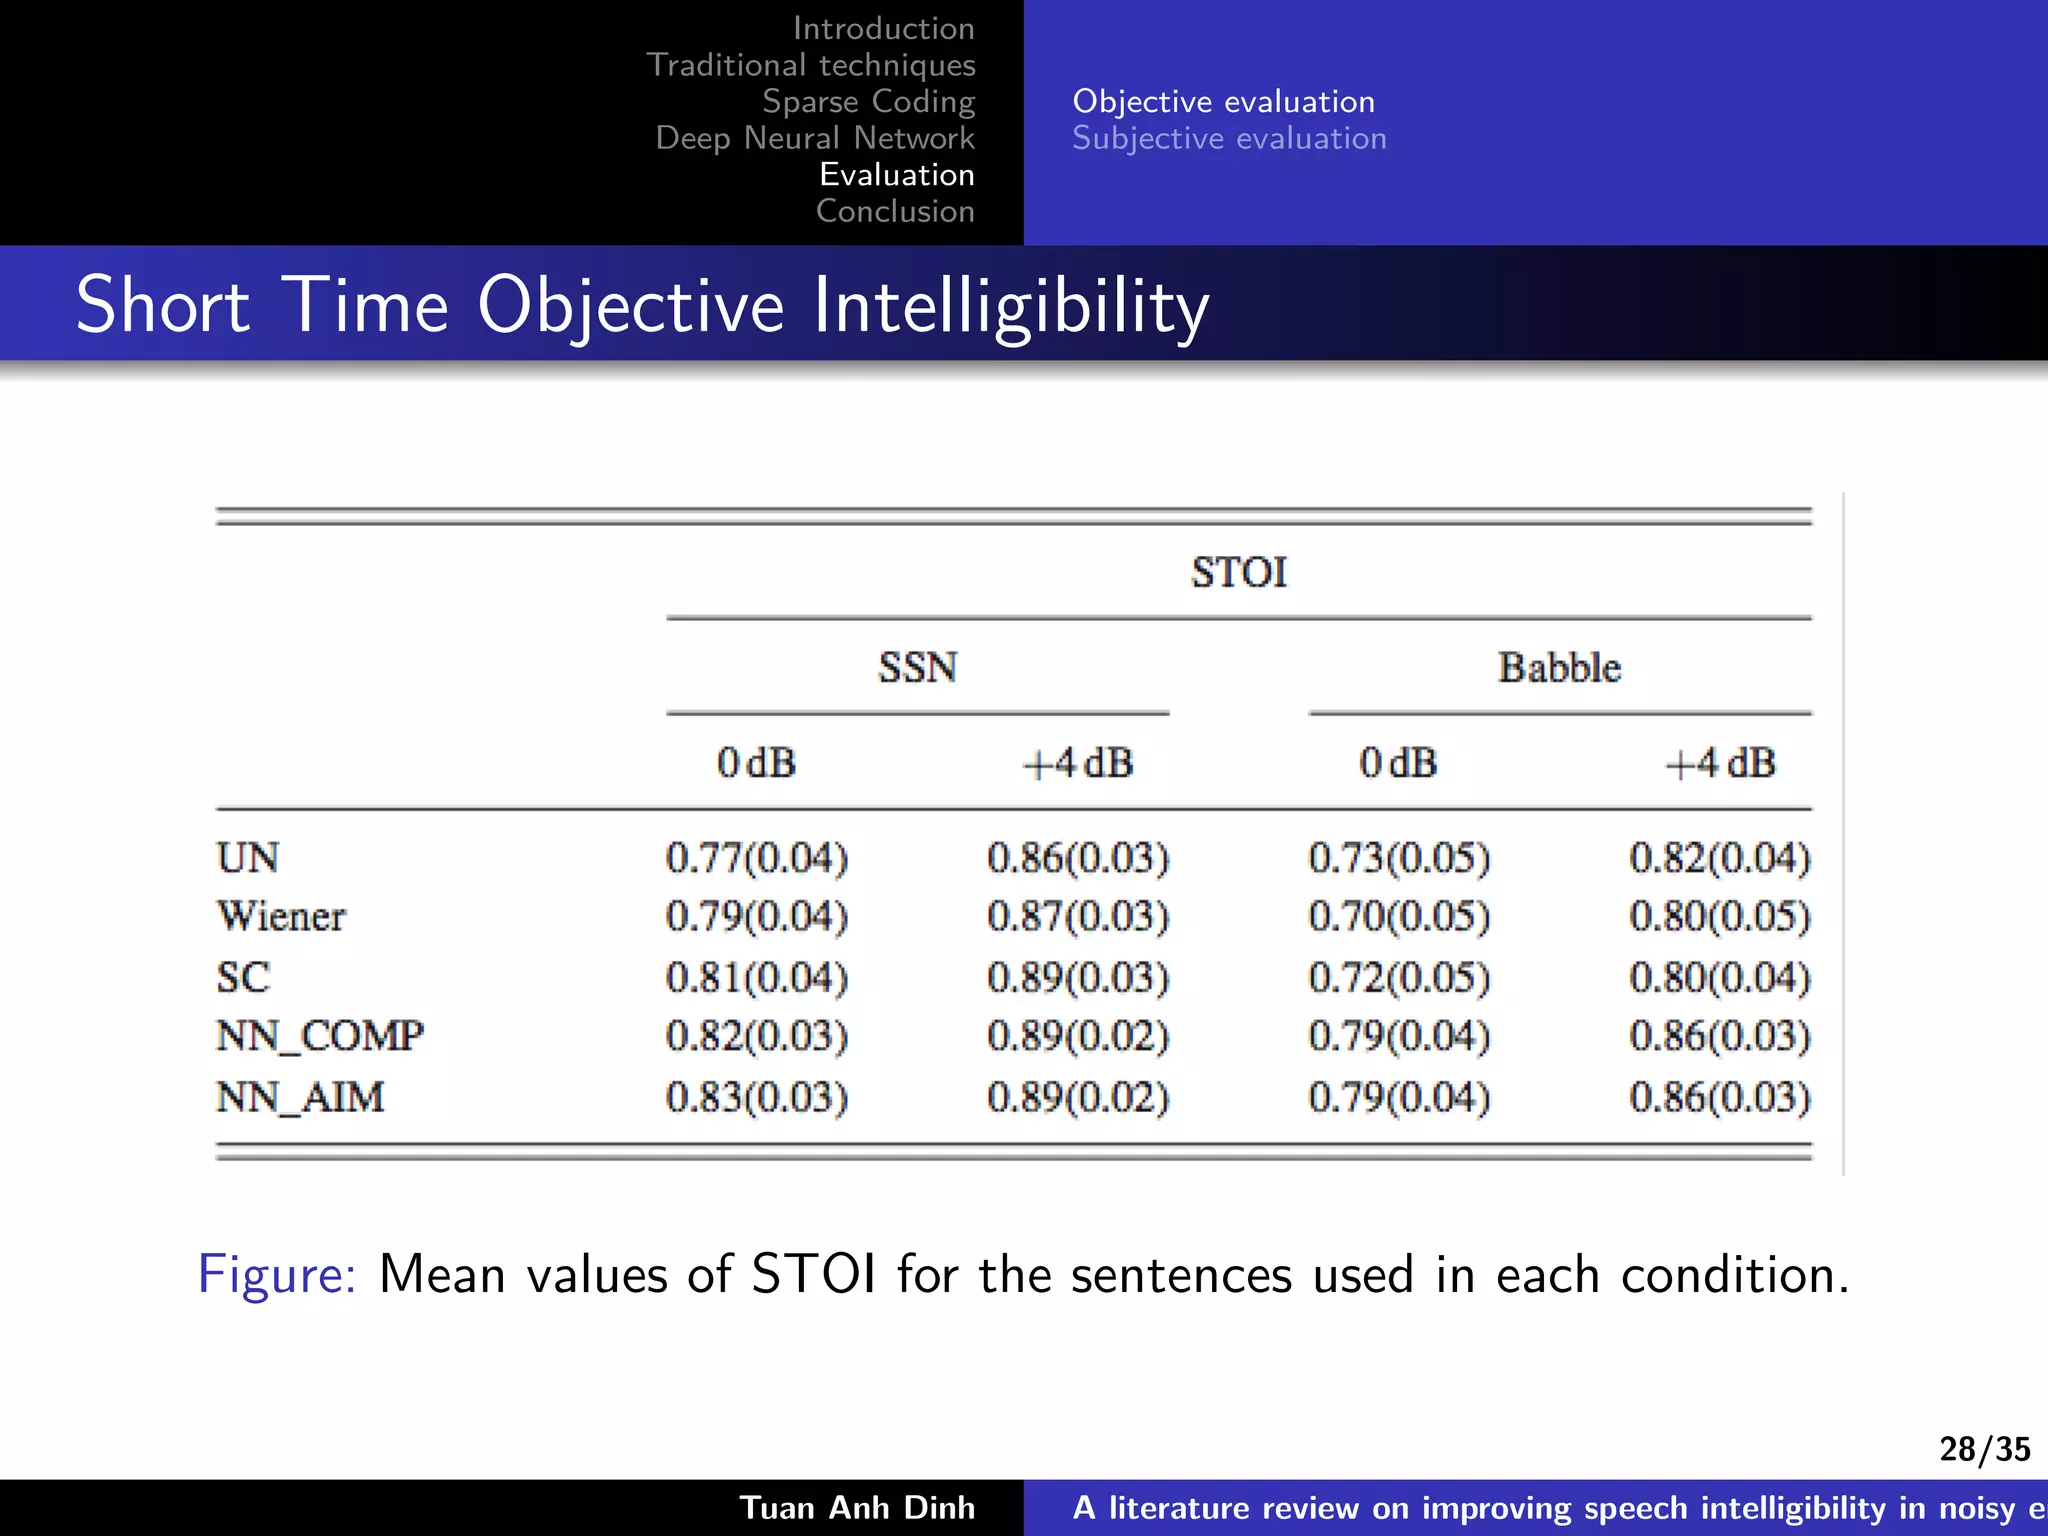Click Wiener SSN 0 dB value 0.79(0.04)
The width and height of the screenshot is (2048, 1536).
pos(757,917)
